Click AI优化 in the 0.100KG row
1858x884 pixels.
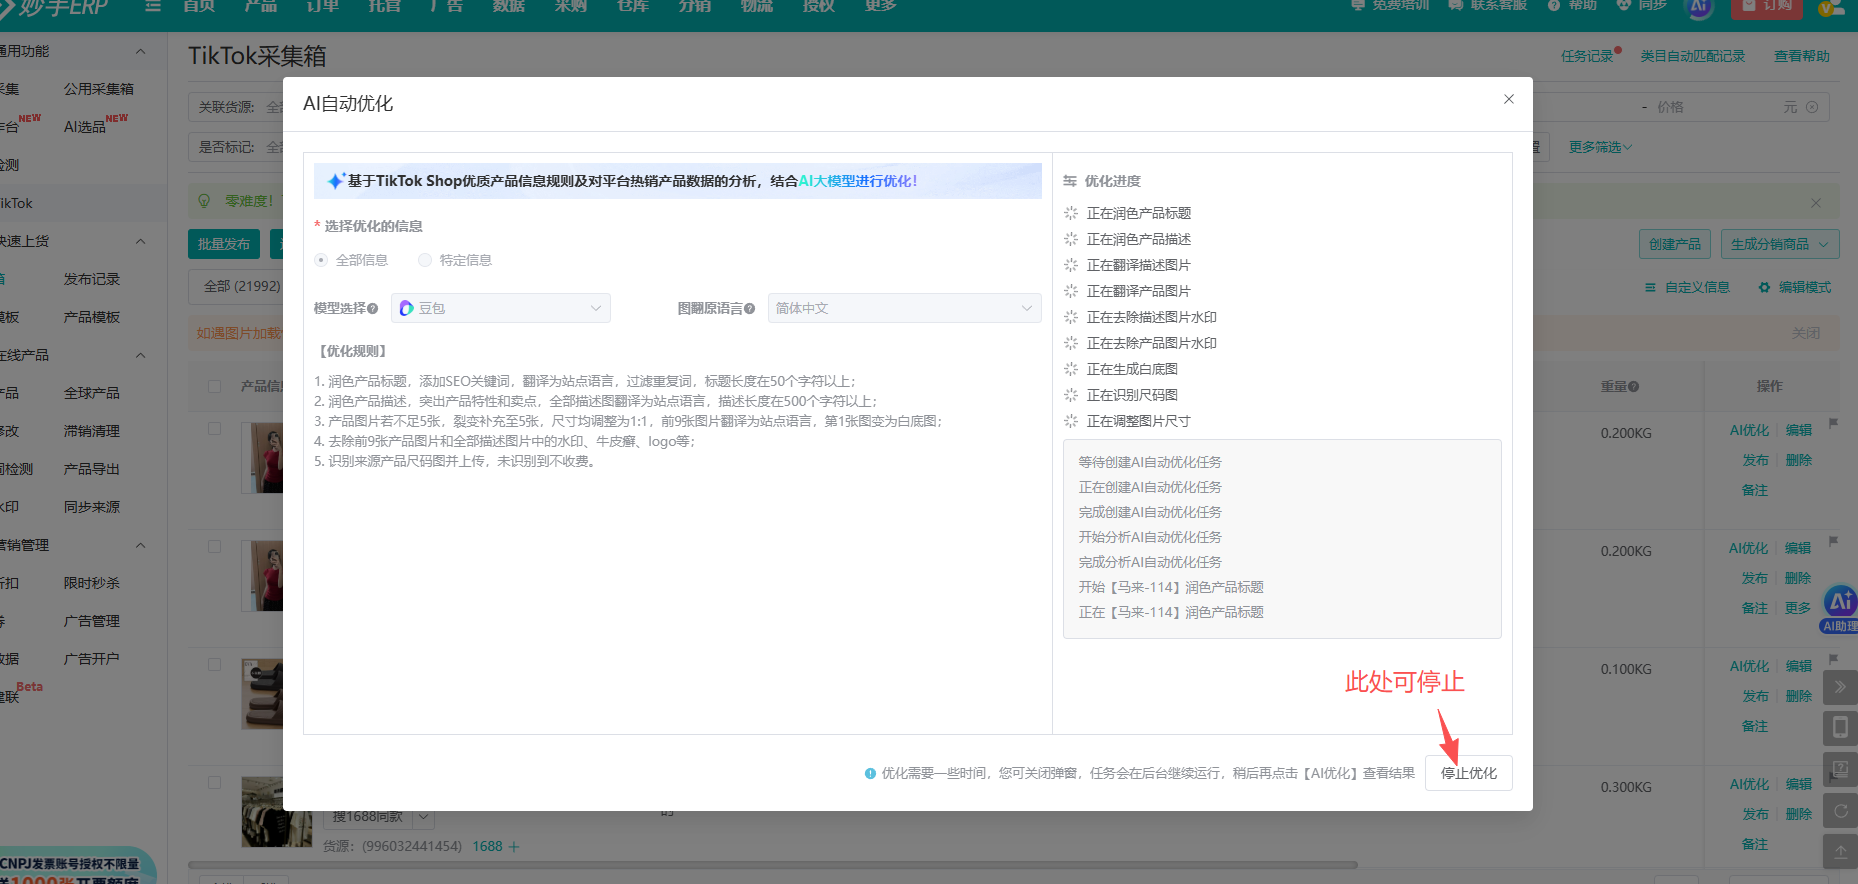[1749, 666]
